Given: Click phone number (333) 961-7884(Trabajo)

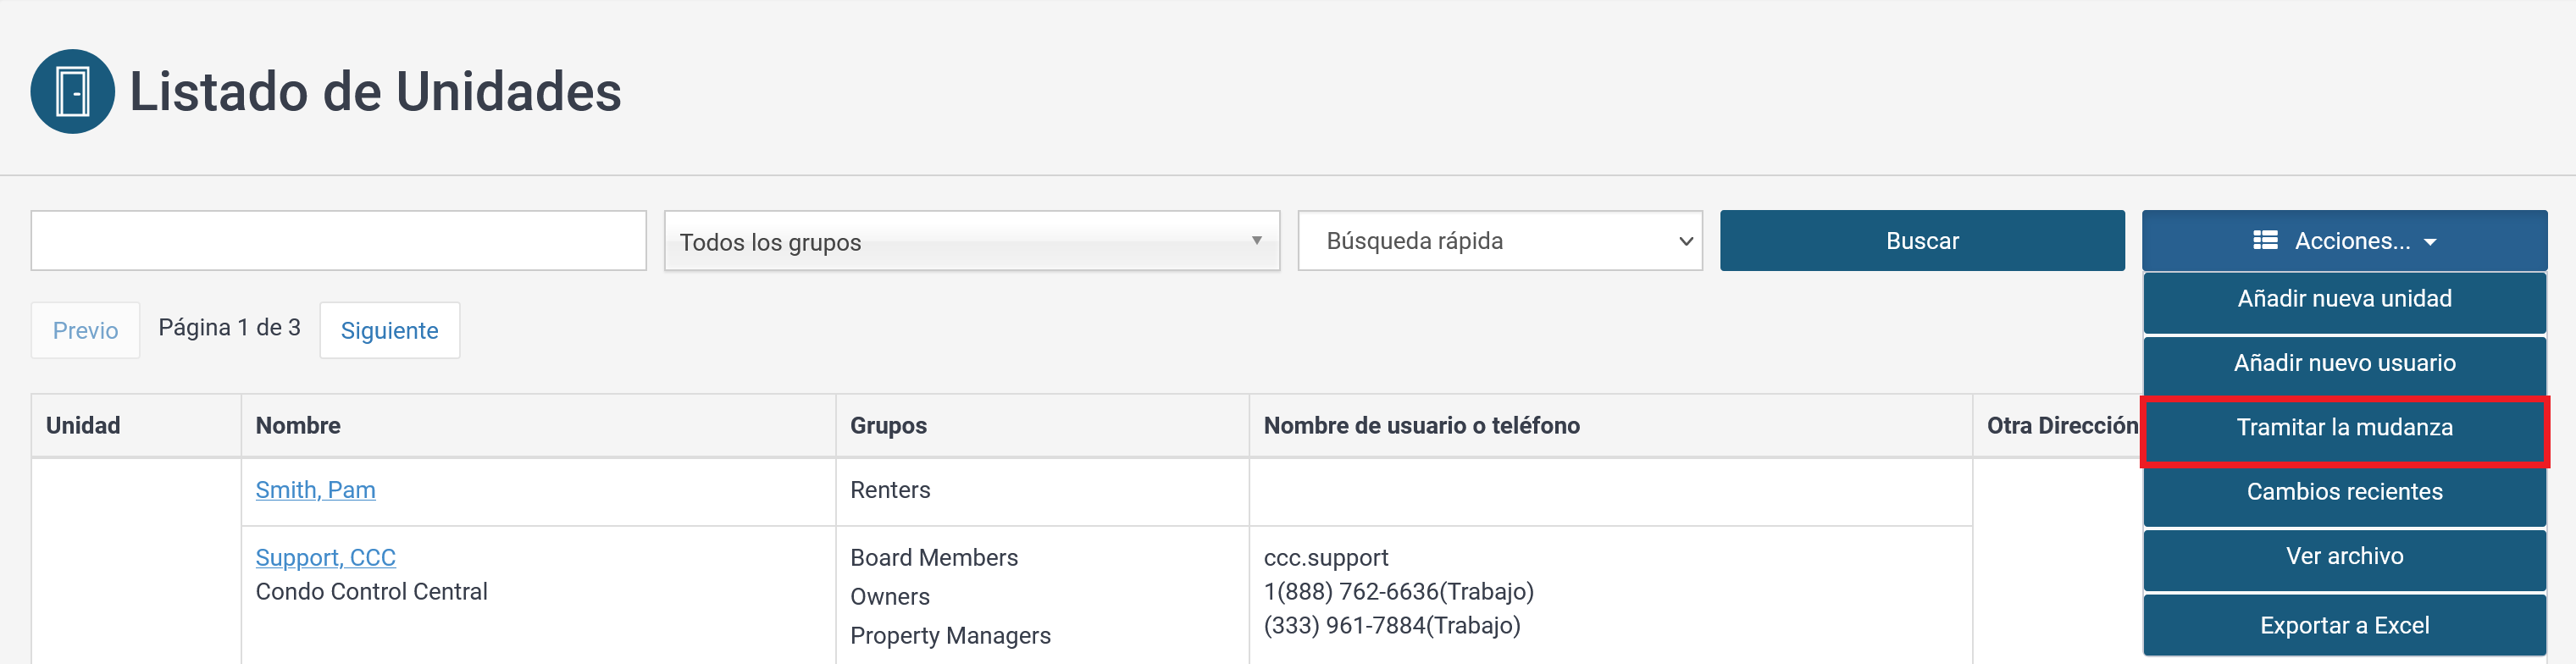Looking at the screenshot, I should click(x=1392, y=625).
